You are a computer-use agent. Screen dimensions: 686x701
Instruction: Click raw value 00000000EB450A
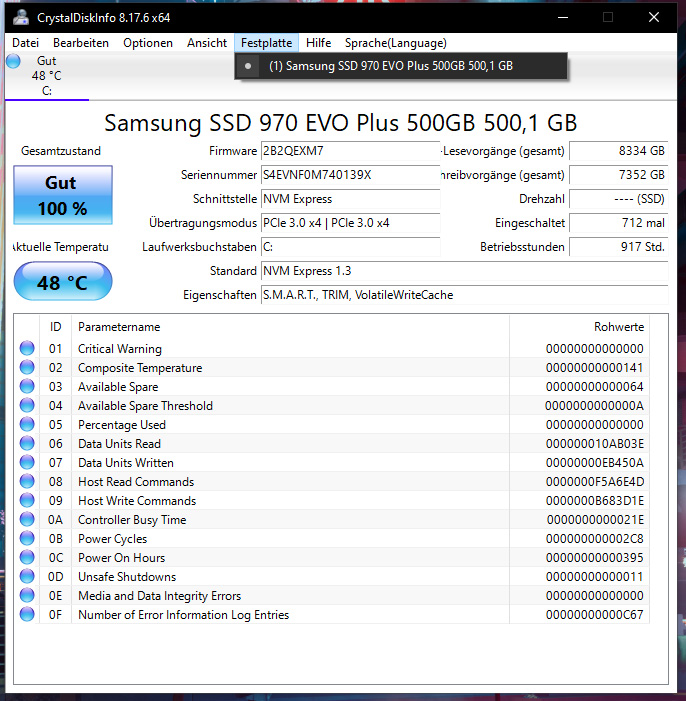tap(595, 463)
